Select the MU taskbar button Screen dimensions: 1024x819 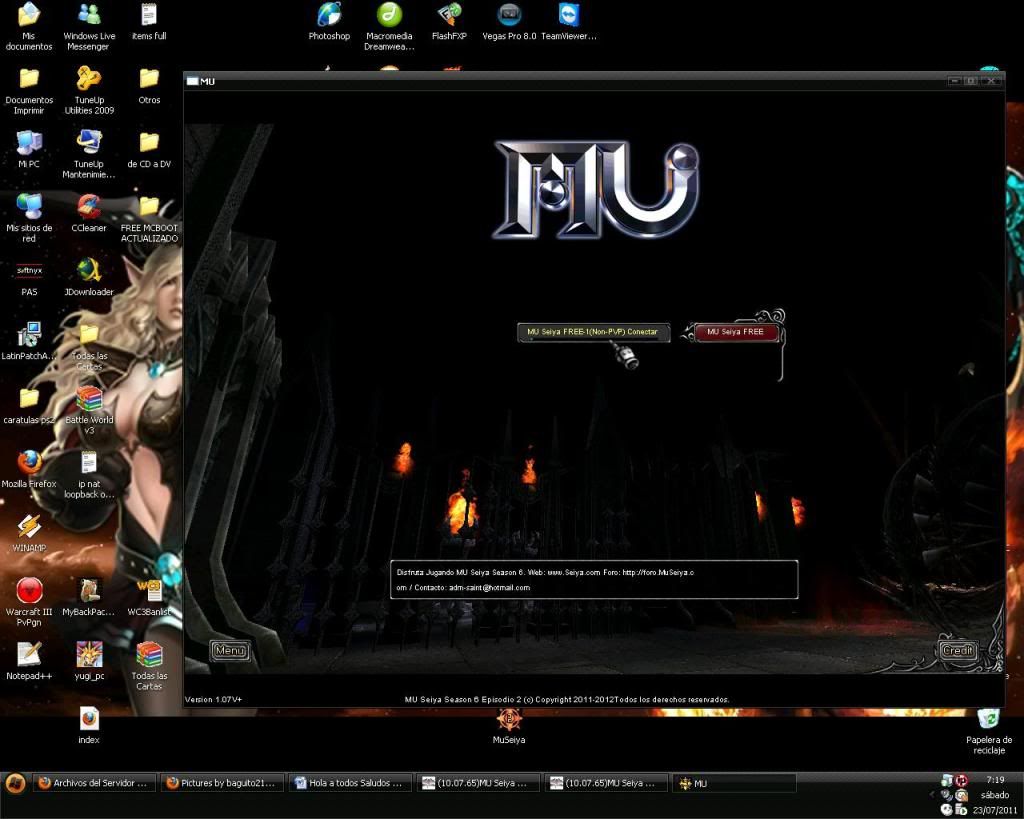[x=734, y=783]
